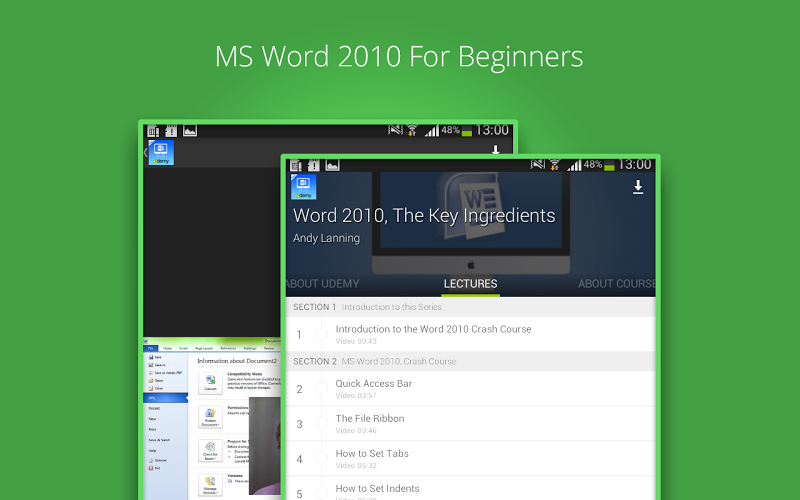Tap the 13:00 clock in the front screen status bar
Image resolution: width=800 pixels, height=500 pixels.
635,164
